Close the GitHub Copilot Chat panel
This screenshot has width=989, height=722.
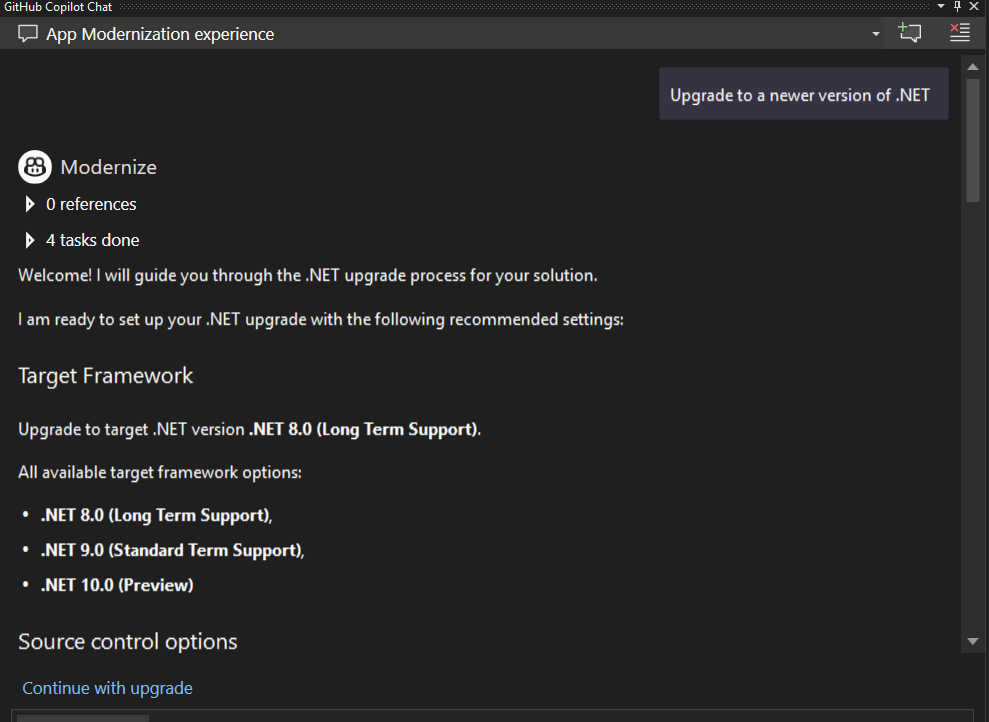pos(974,6)
